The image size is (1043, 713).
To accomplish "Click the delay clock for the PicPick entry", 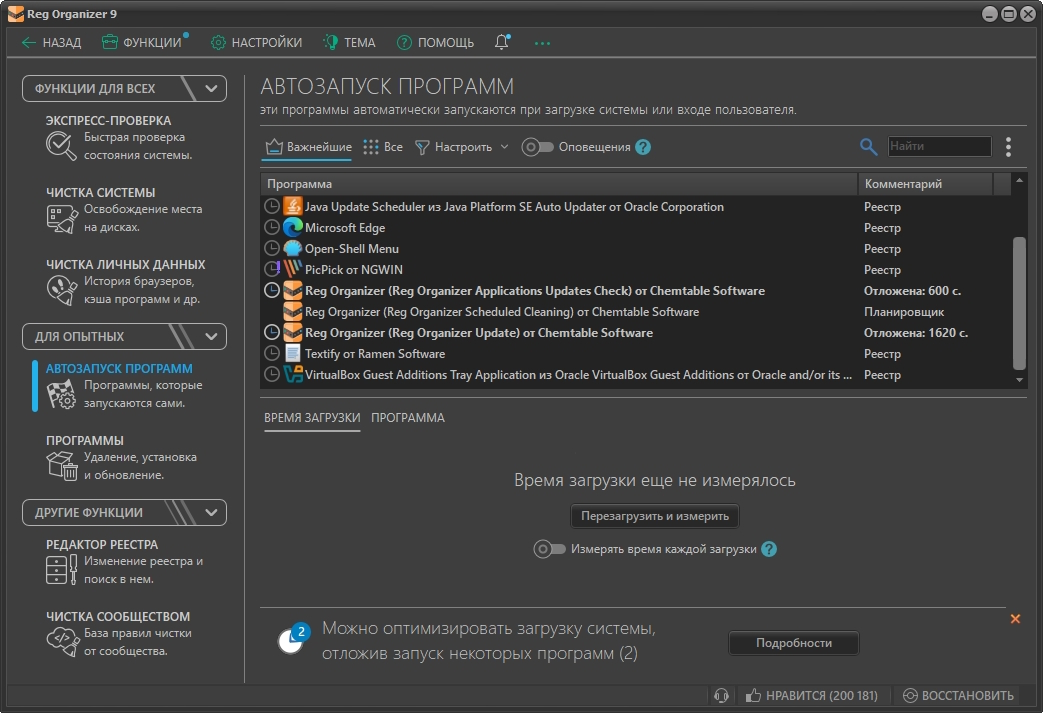I will 271,270.
